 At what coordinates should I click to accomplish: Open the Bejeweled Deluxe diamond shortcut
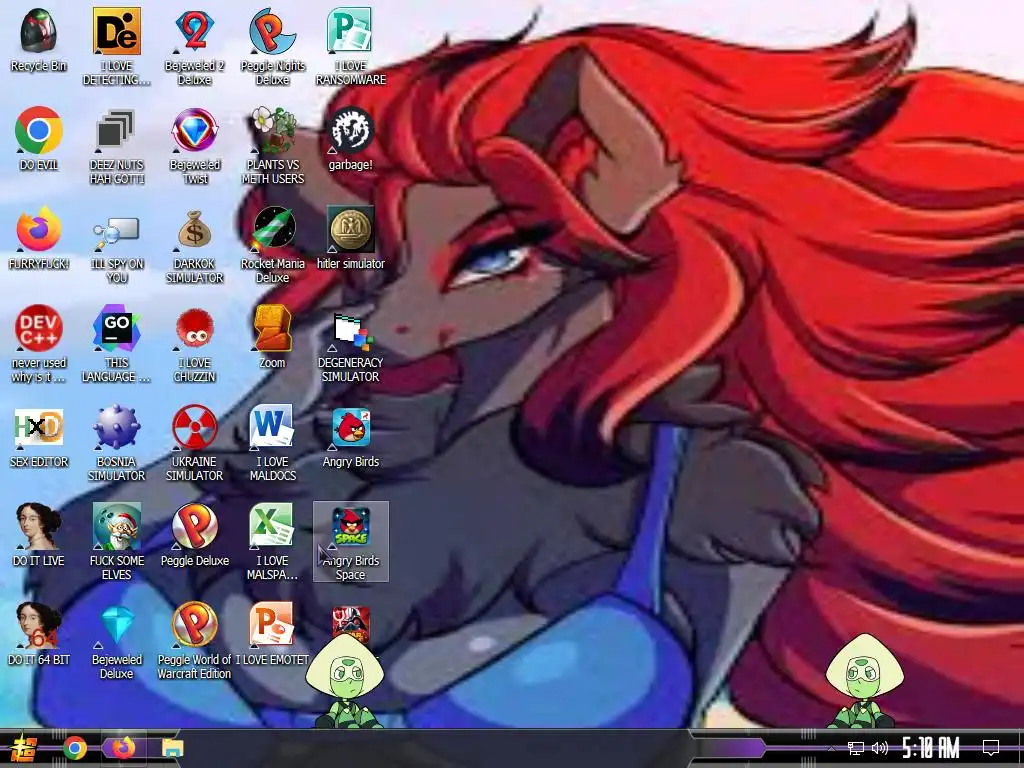(118, 625)
